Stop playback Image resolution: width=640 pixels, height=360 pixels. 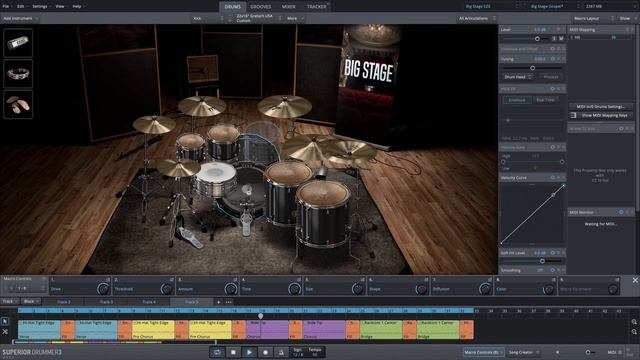click(233, 352)
